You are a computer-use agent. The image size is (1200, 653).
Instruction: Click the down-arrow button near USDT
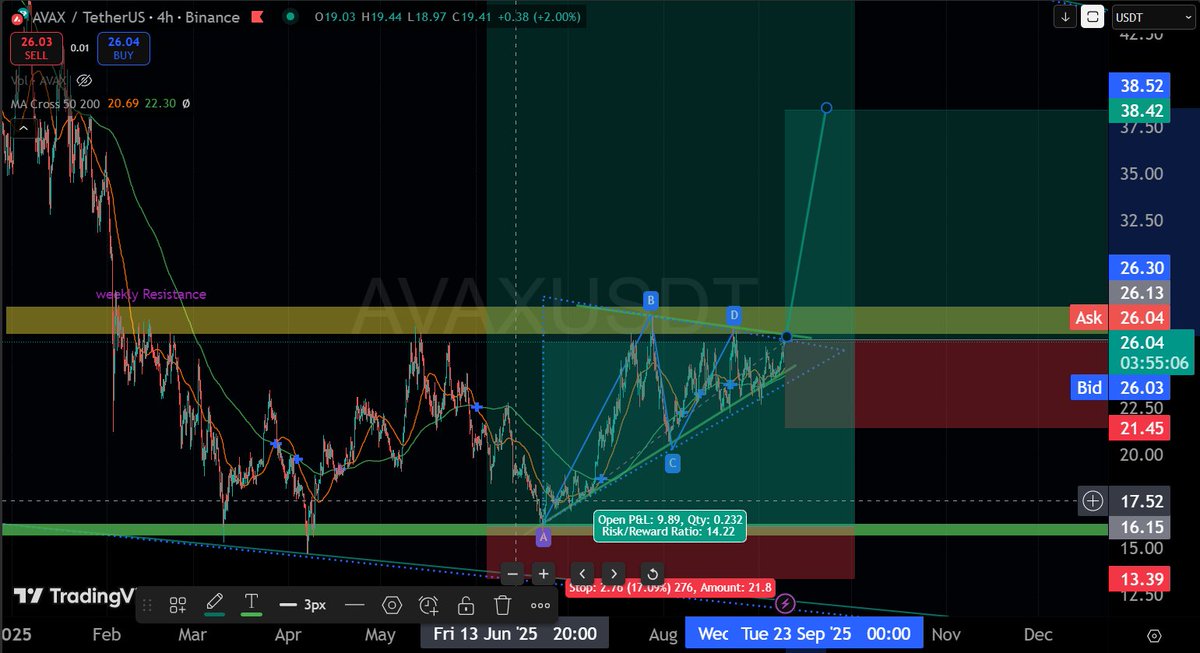(x=1067, y=17)
